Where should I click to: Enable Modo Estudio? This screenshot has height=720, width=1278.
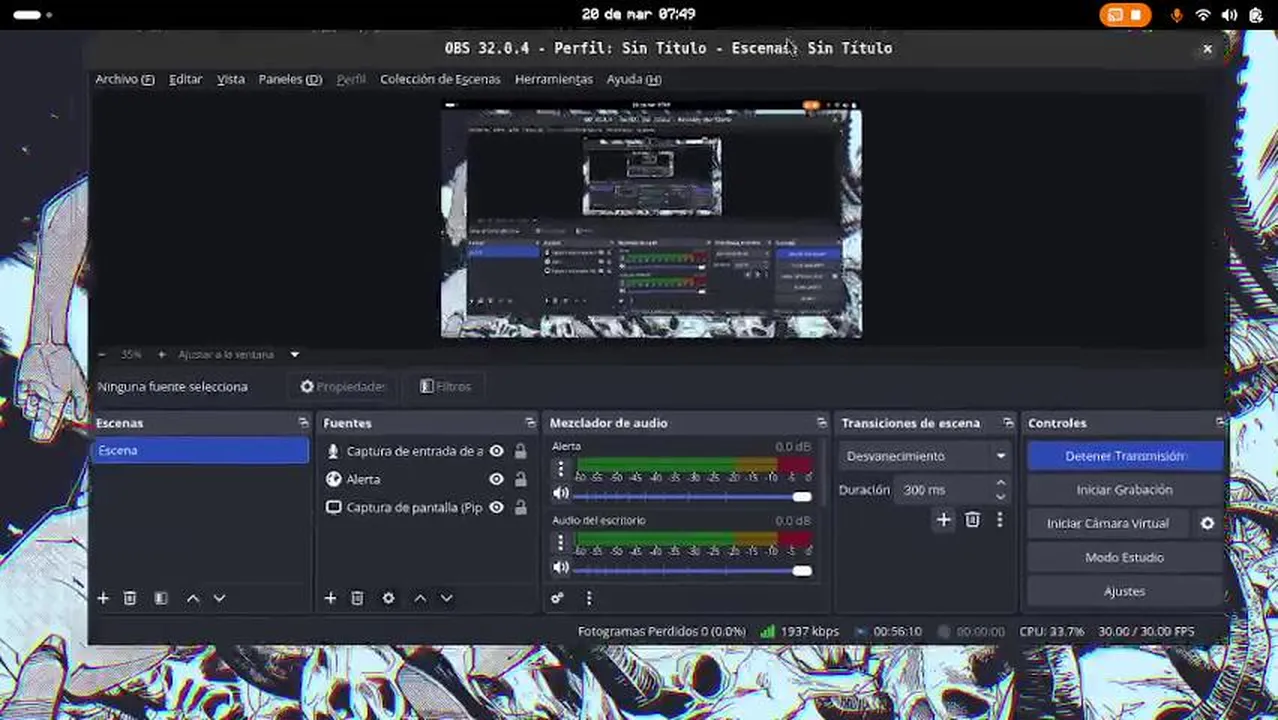click(x=1125, y=557)
